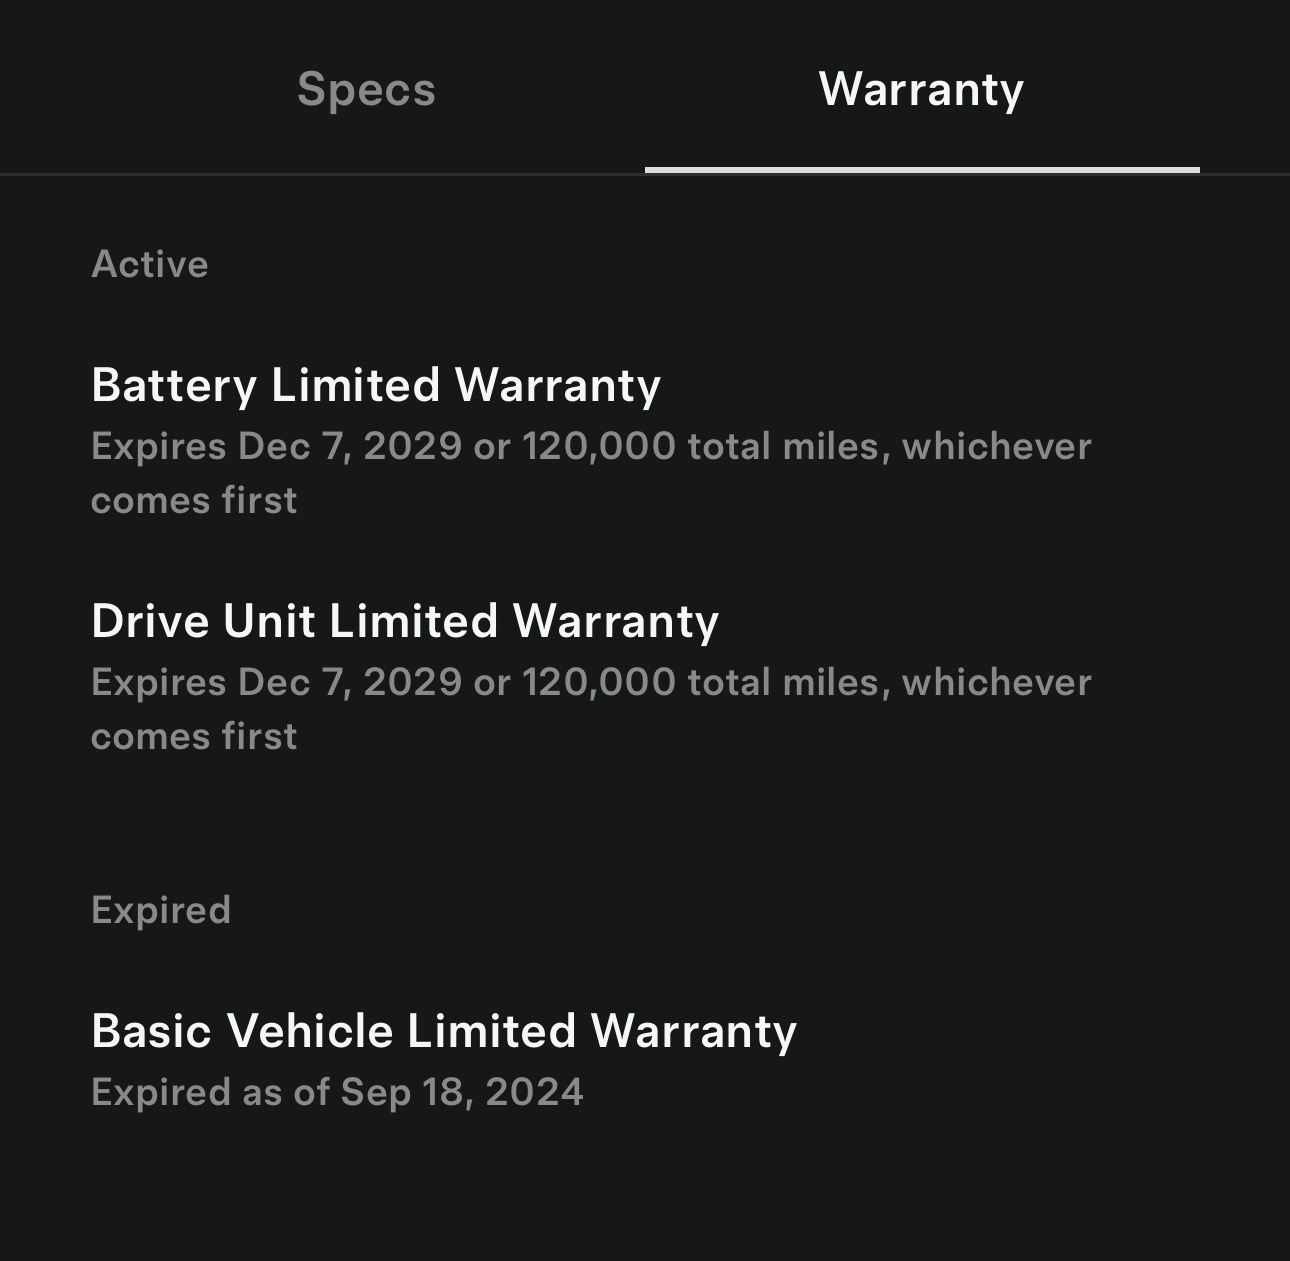This screenshot has height=1261, width=1290.
Task: Click "whichever" in the Battery warranty description
Action: tap(996, 446)
